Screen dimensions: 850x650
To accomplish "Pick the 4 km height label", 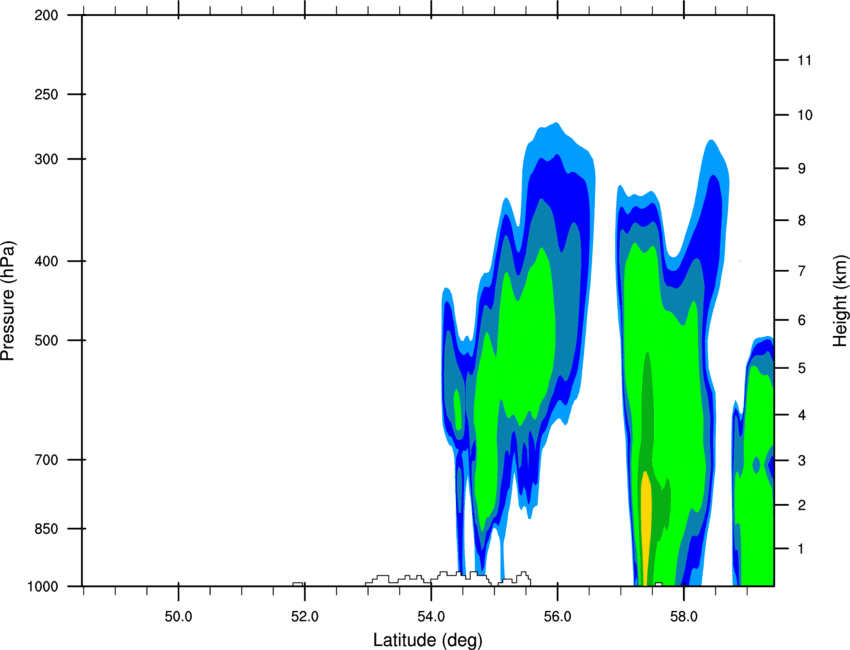I will 802,415.
